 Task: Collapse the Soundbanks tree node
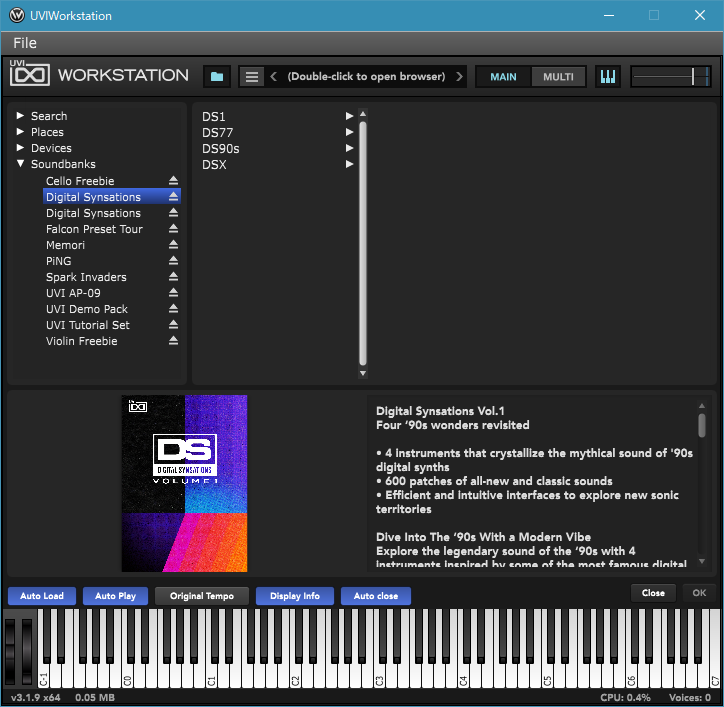(20, 163)
